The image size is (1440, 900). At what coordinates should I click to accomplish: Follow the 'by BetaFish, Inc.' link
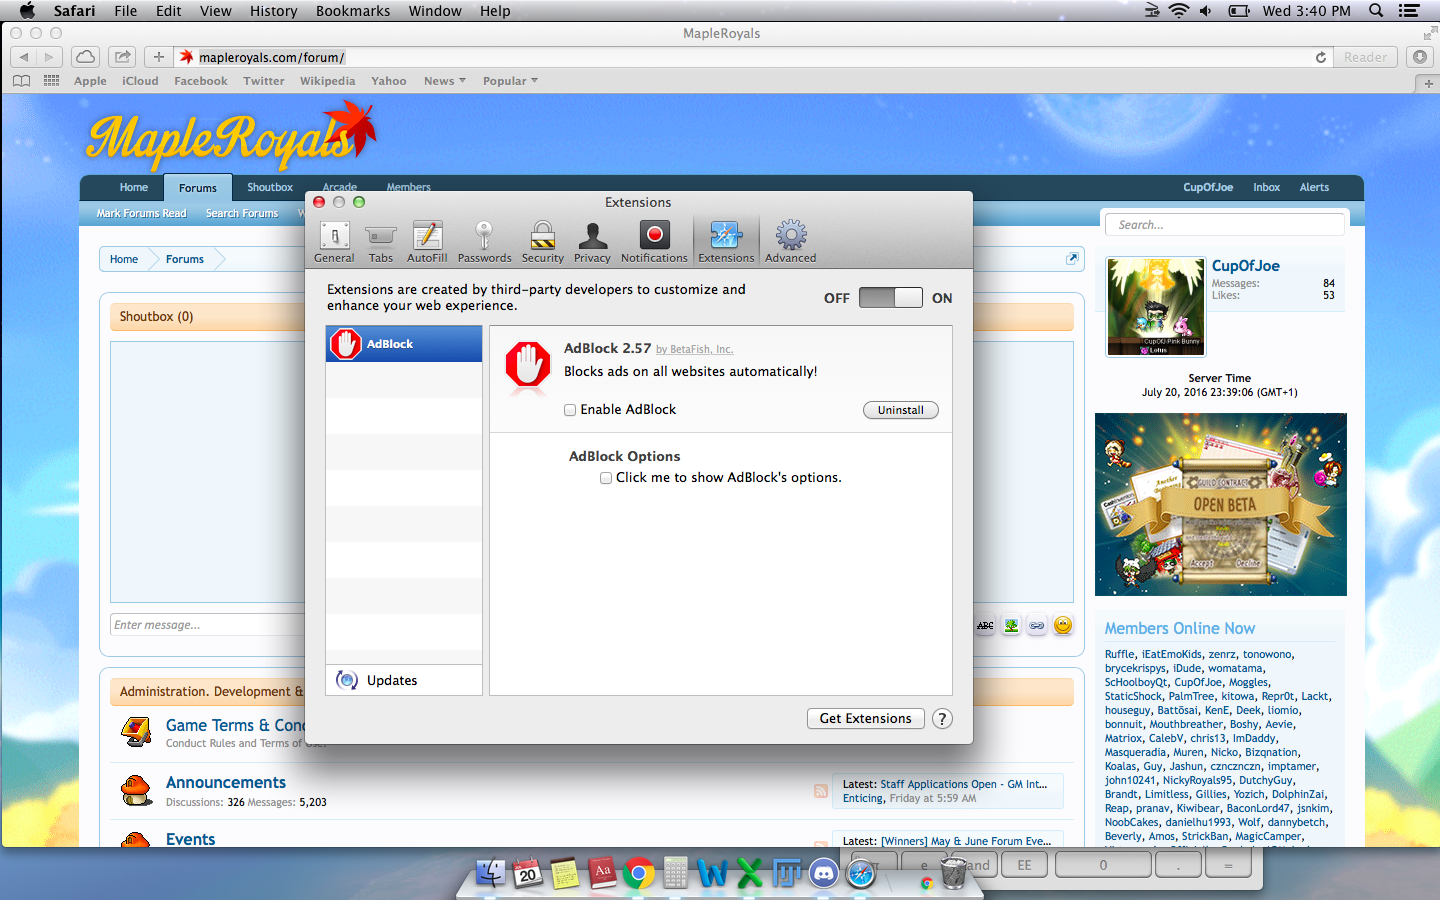[x=694, y=350]
